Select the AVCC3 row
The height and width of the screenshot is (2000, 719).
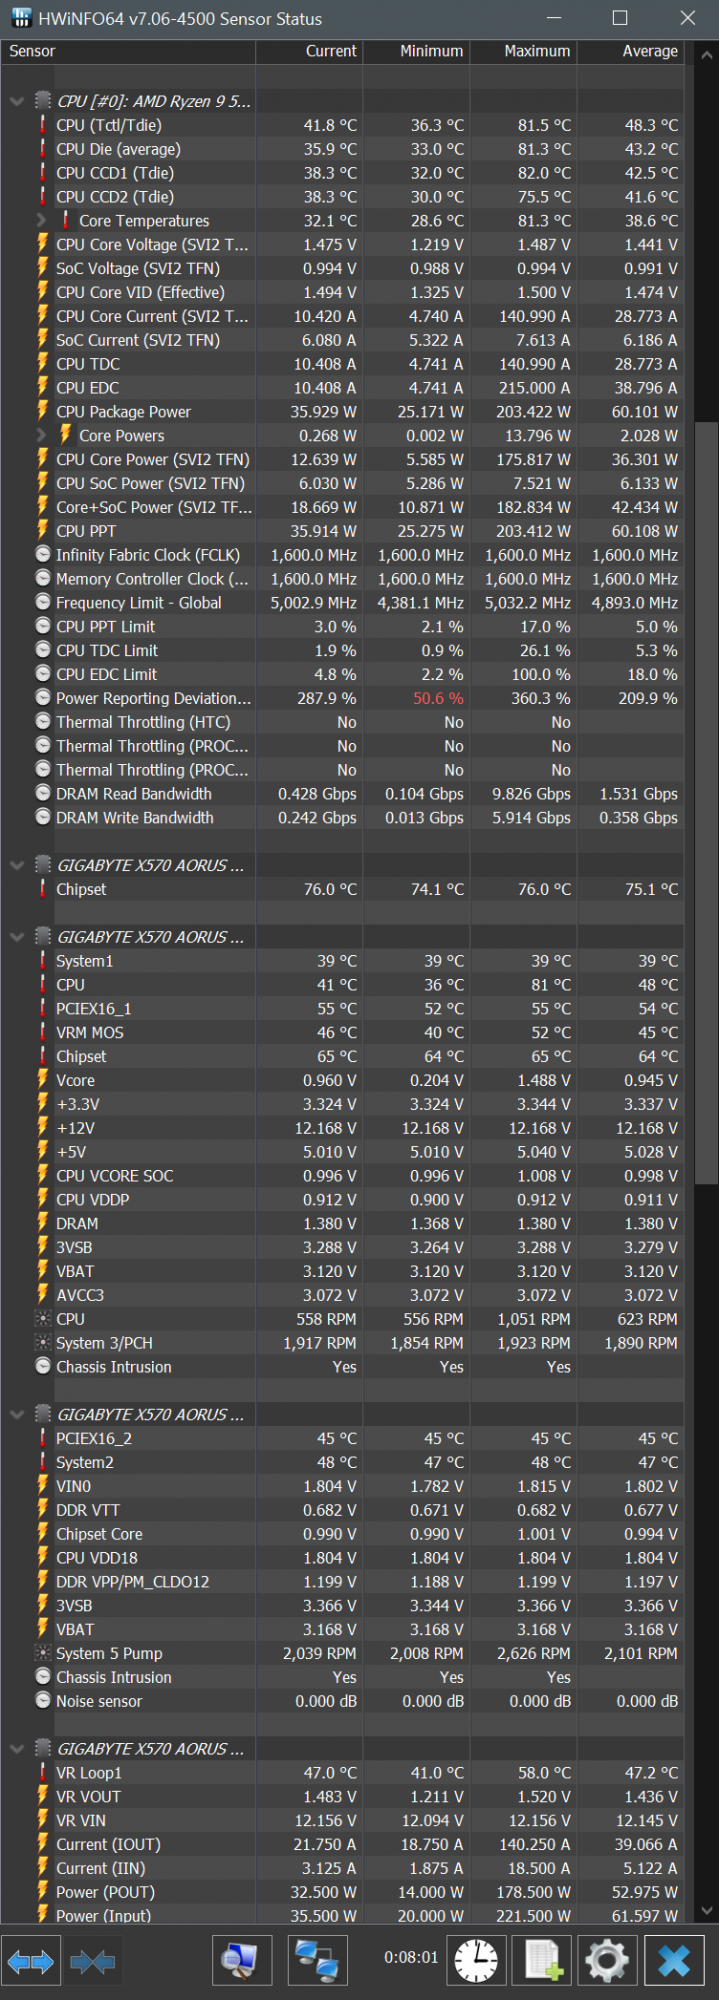tap(342, 1295)
